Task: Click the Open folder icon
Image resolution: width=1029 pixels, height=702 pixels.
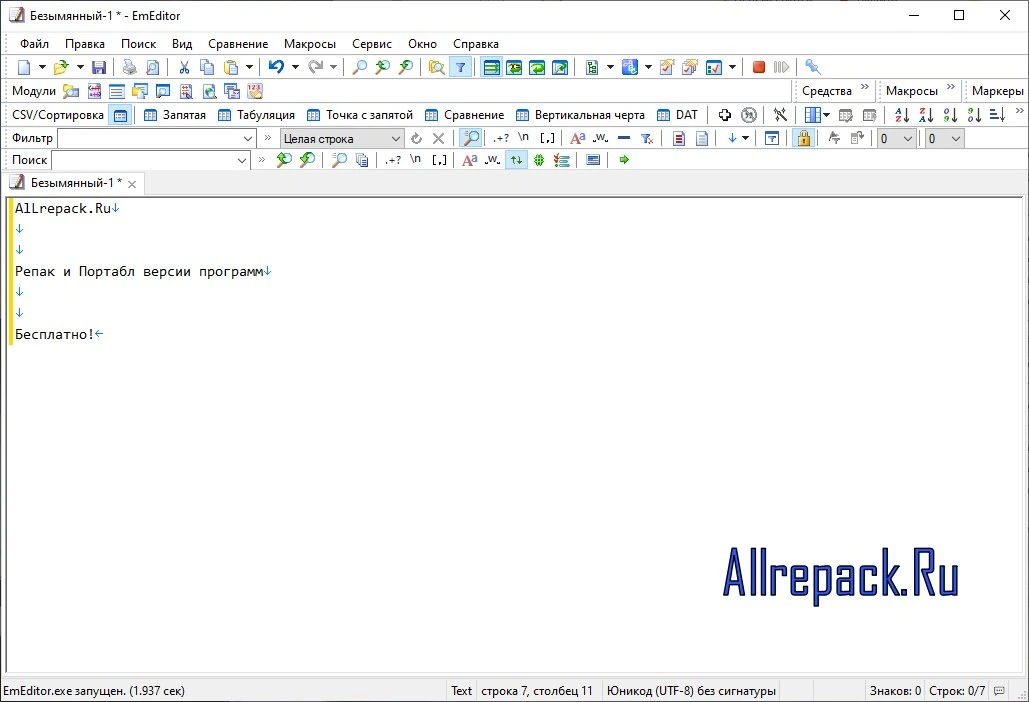Action: click(61, 67)
